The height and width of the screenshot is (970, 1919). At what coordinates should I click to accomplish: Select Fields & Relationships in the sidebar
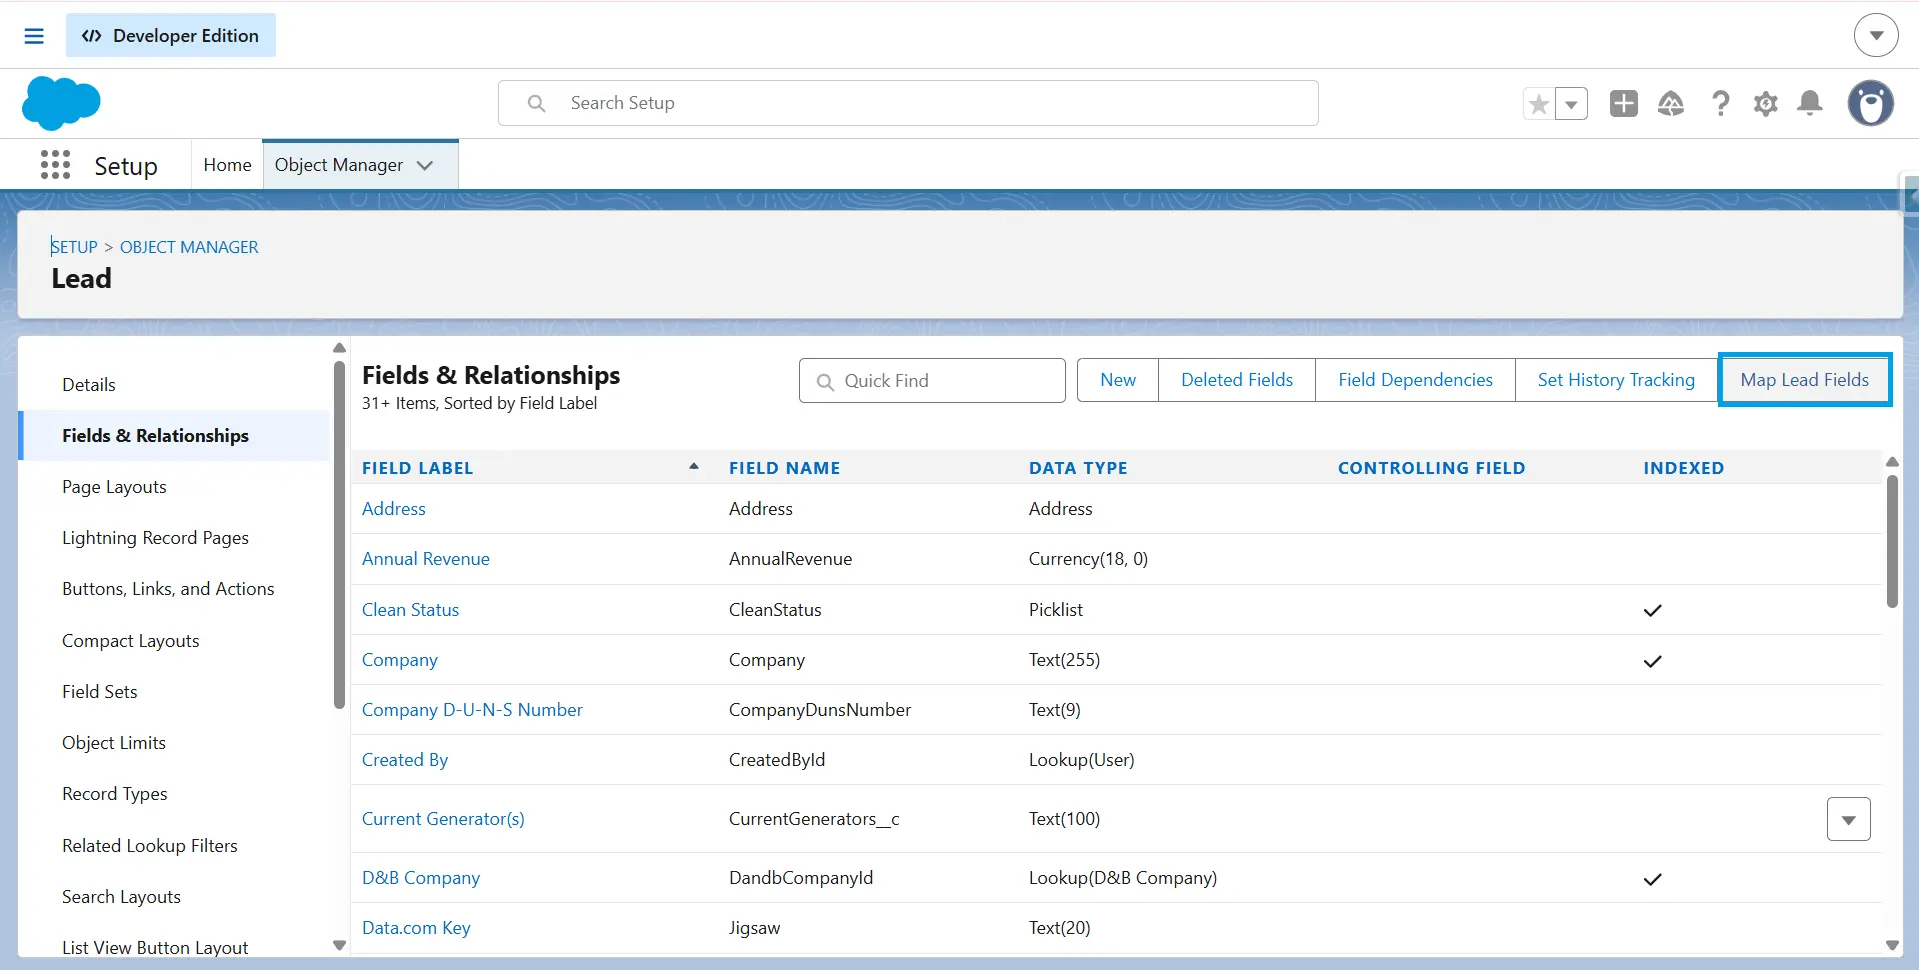(155, 436)
